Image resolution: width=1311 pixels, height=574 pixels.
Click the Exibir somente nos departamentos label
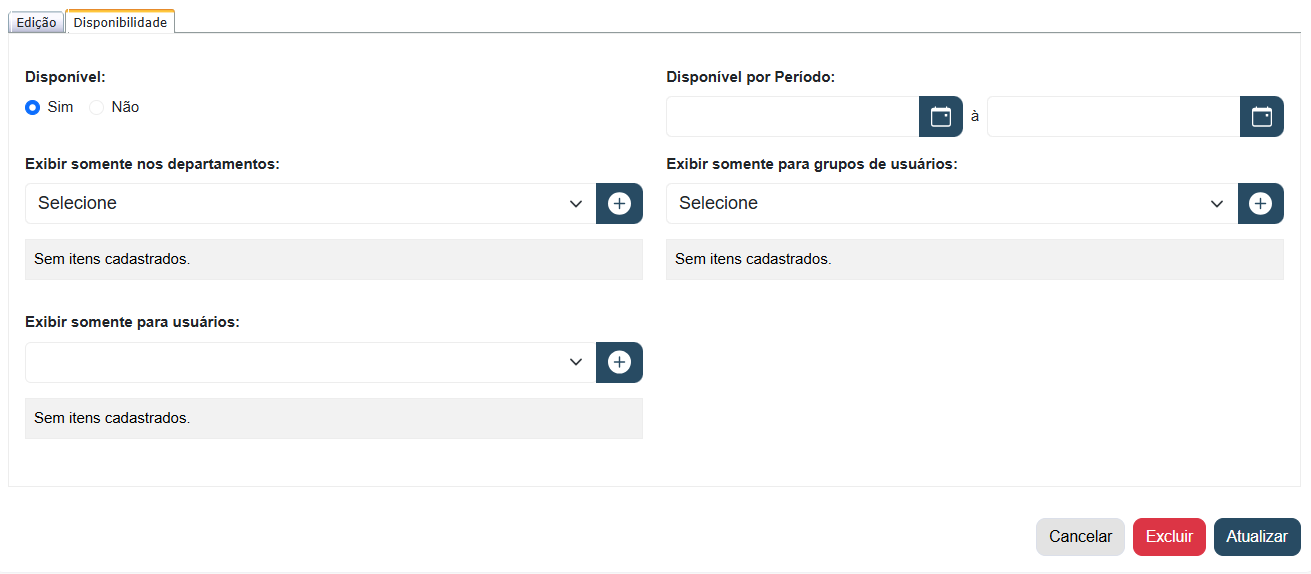pos(152,164)
